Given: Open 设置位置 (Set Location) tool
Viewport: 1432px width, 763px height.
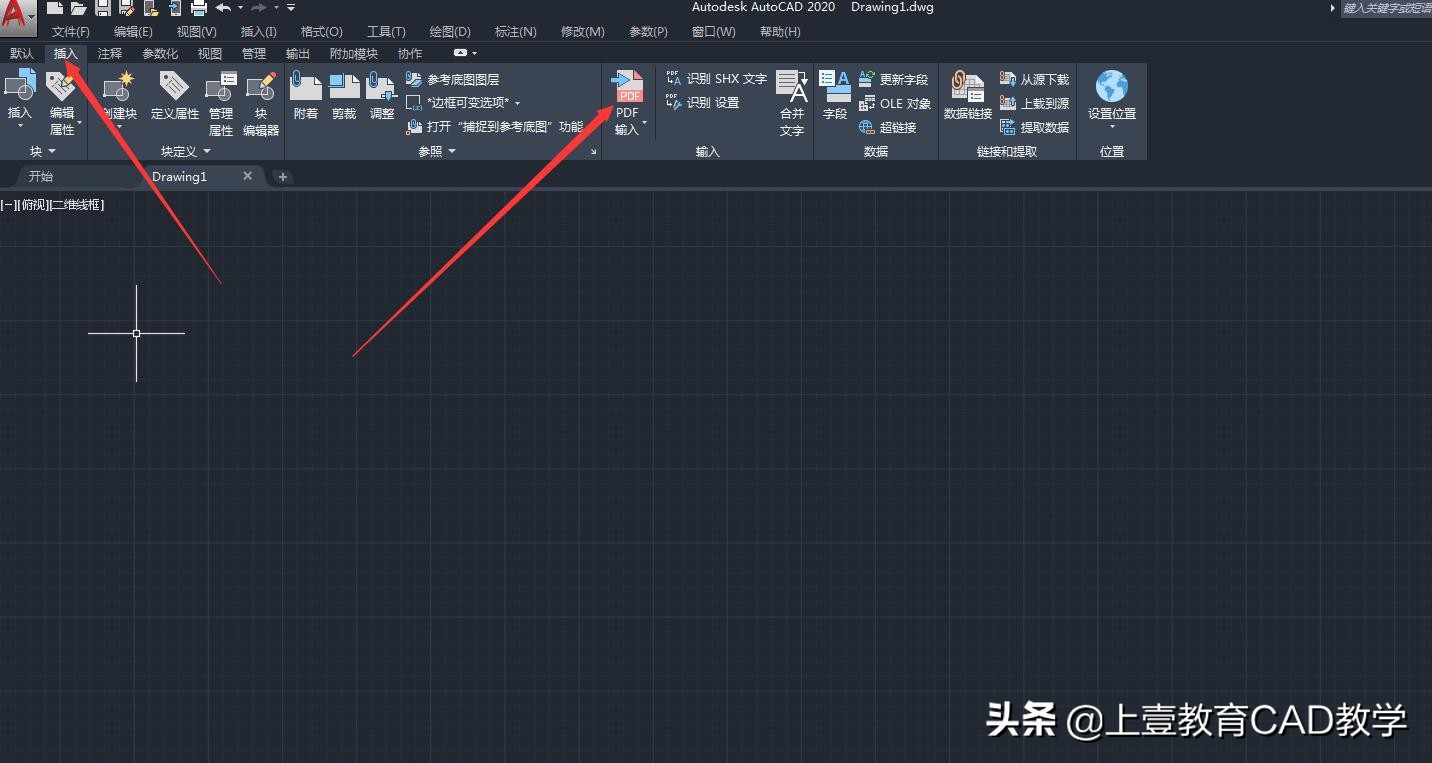Looking at the screenshot, I should [x=1111, y=95].
